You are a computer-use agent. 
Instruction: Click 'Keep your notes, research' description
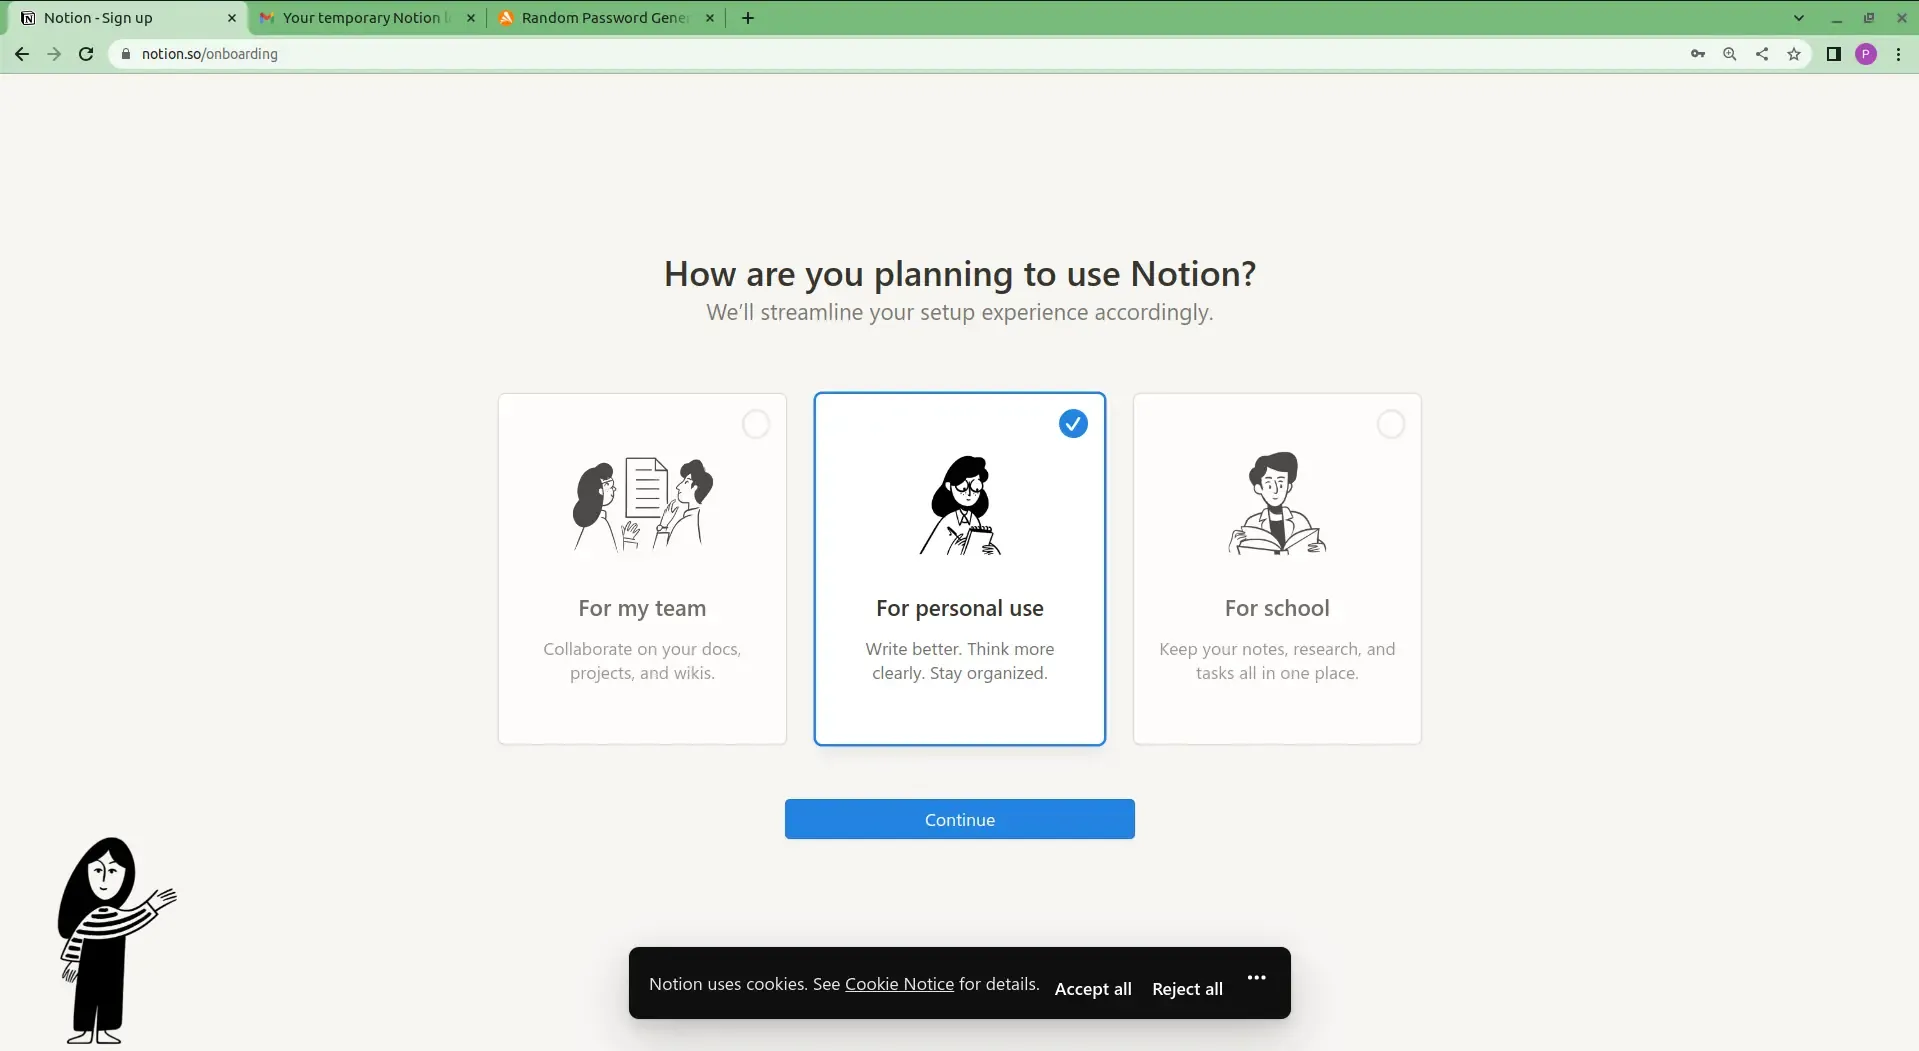click(x=1277, y=661)
